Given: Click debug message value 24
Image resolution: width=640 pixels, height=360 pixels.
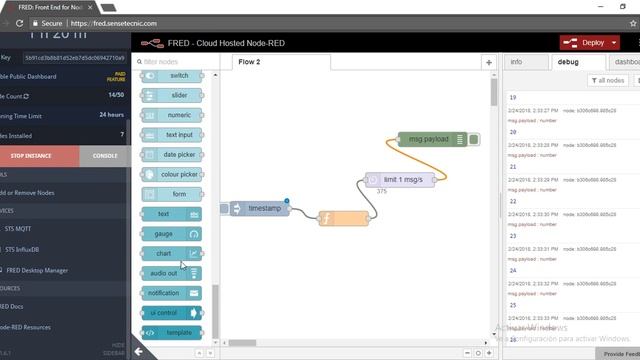Looking at the screenshot, I should [513, 271].
